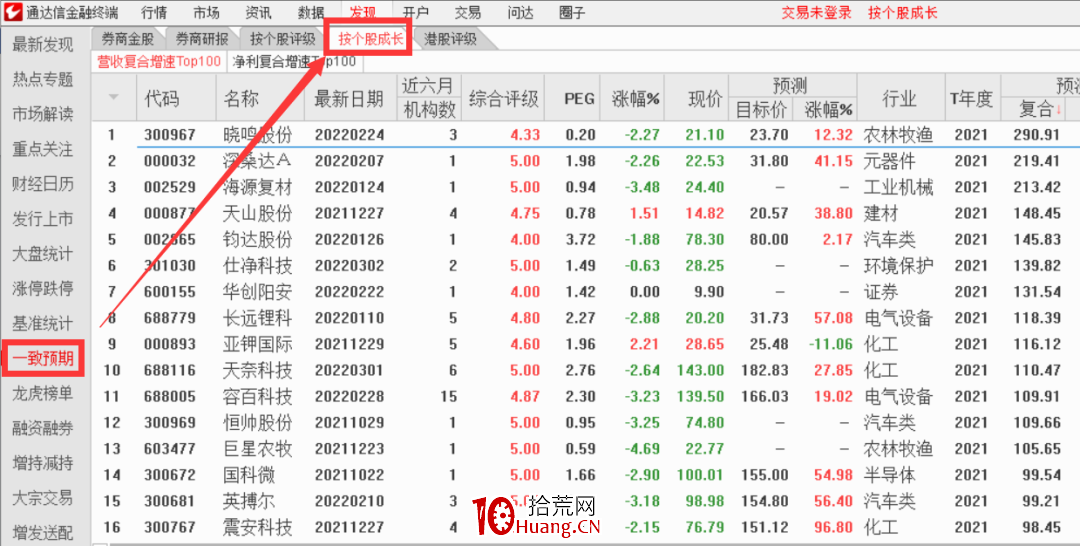This screenshot has width=1080, height=546.
Task: Open 融资融券 in the sidebar
Action: 43,428
